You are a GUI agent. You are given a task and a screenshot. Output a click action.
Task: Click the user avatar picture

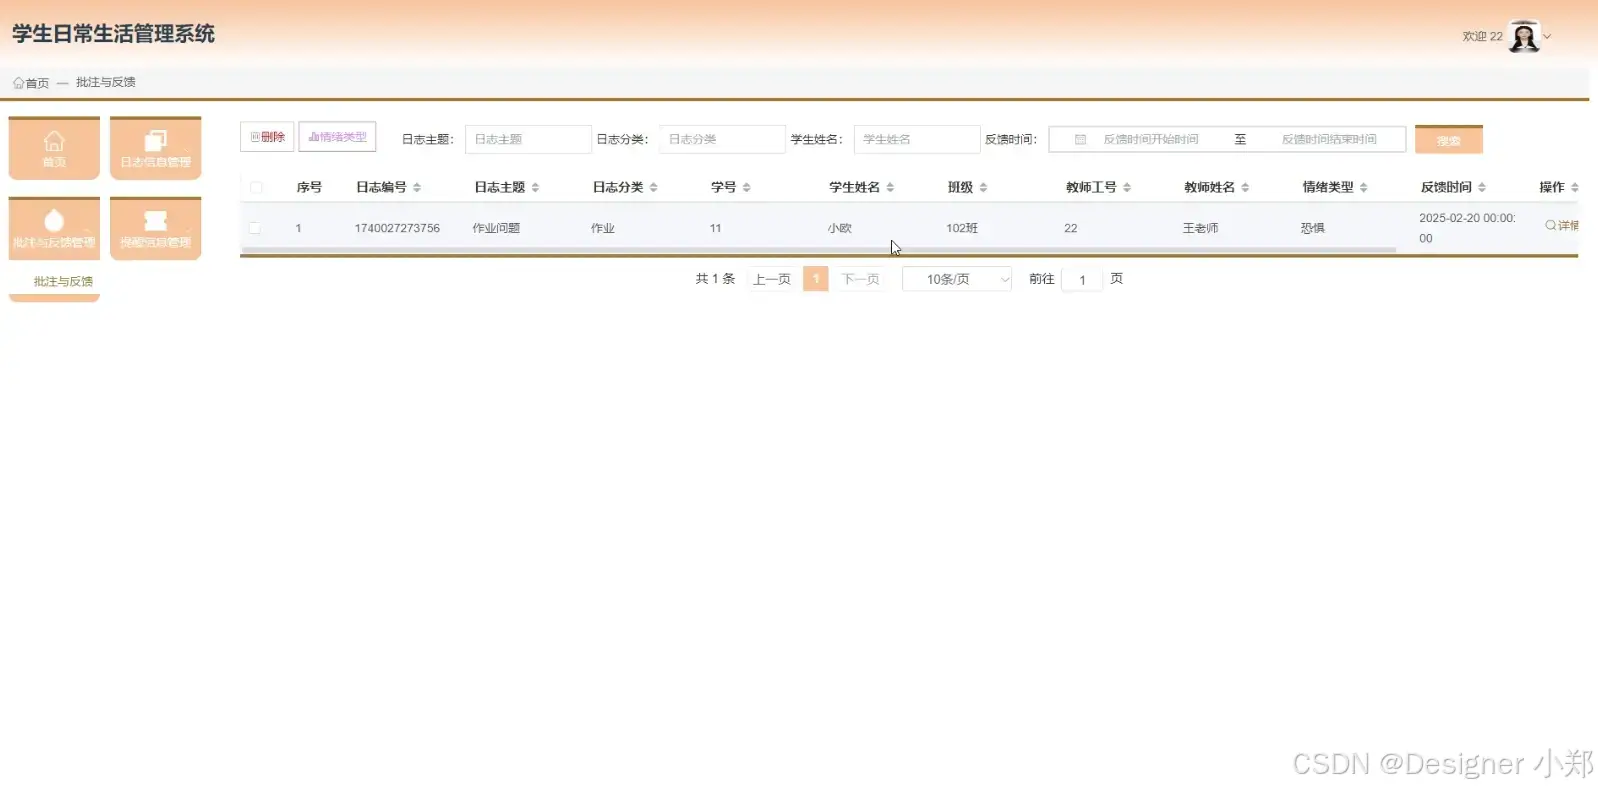[x=1524, y=36]
